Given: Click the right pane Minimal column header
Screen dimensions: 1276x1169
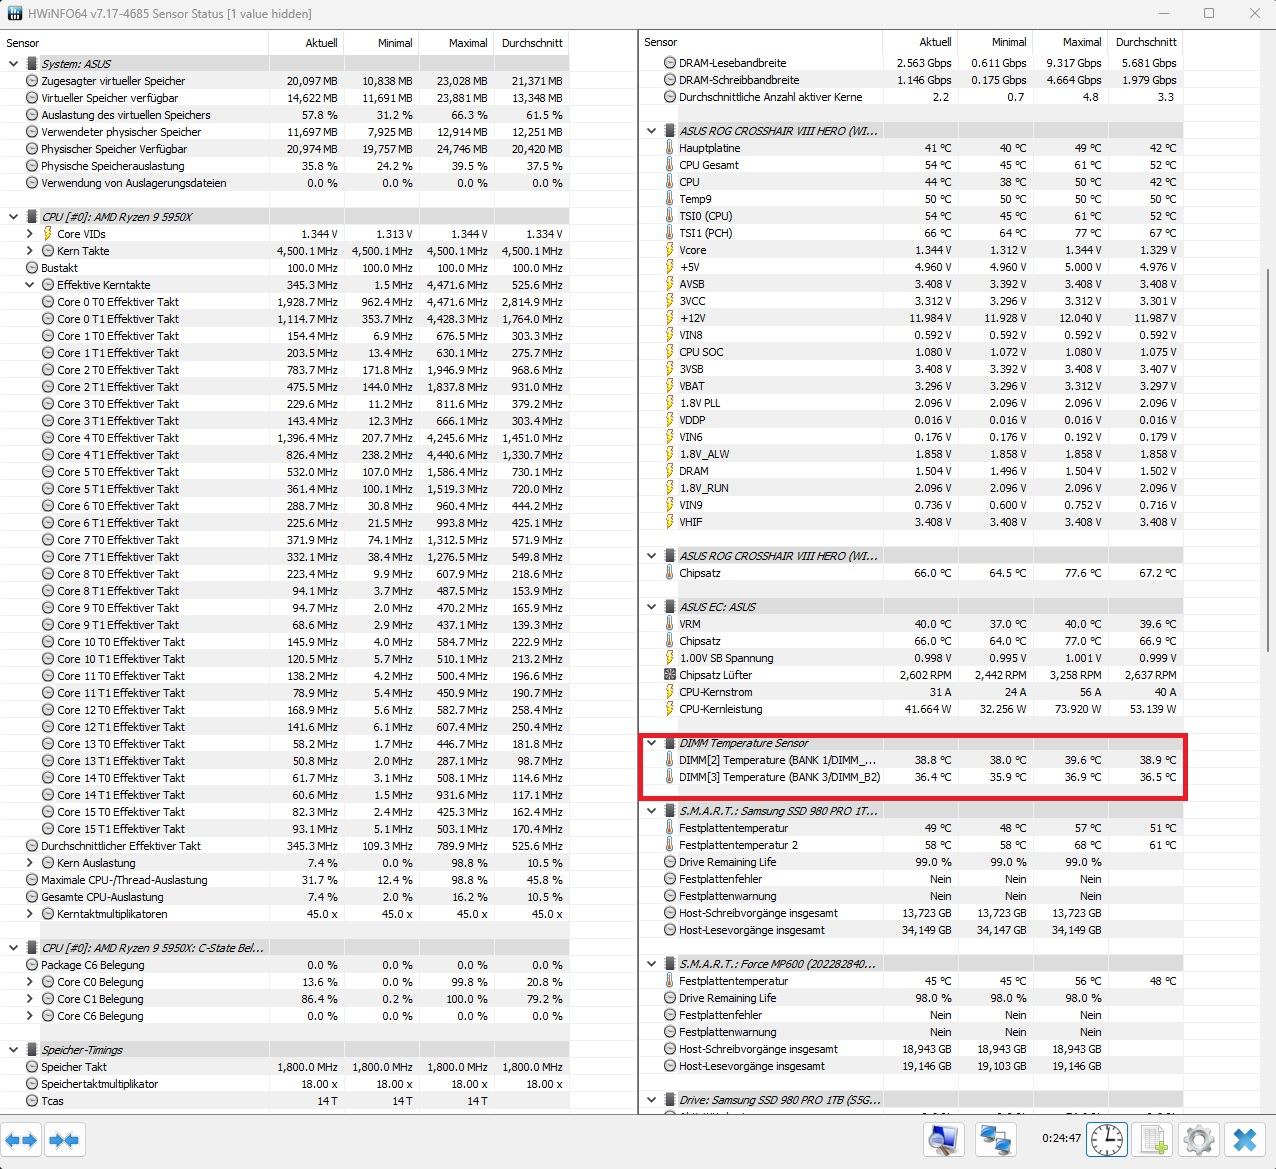Looking at the screenshot, I should (x=995, y=42).
